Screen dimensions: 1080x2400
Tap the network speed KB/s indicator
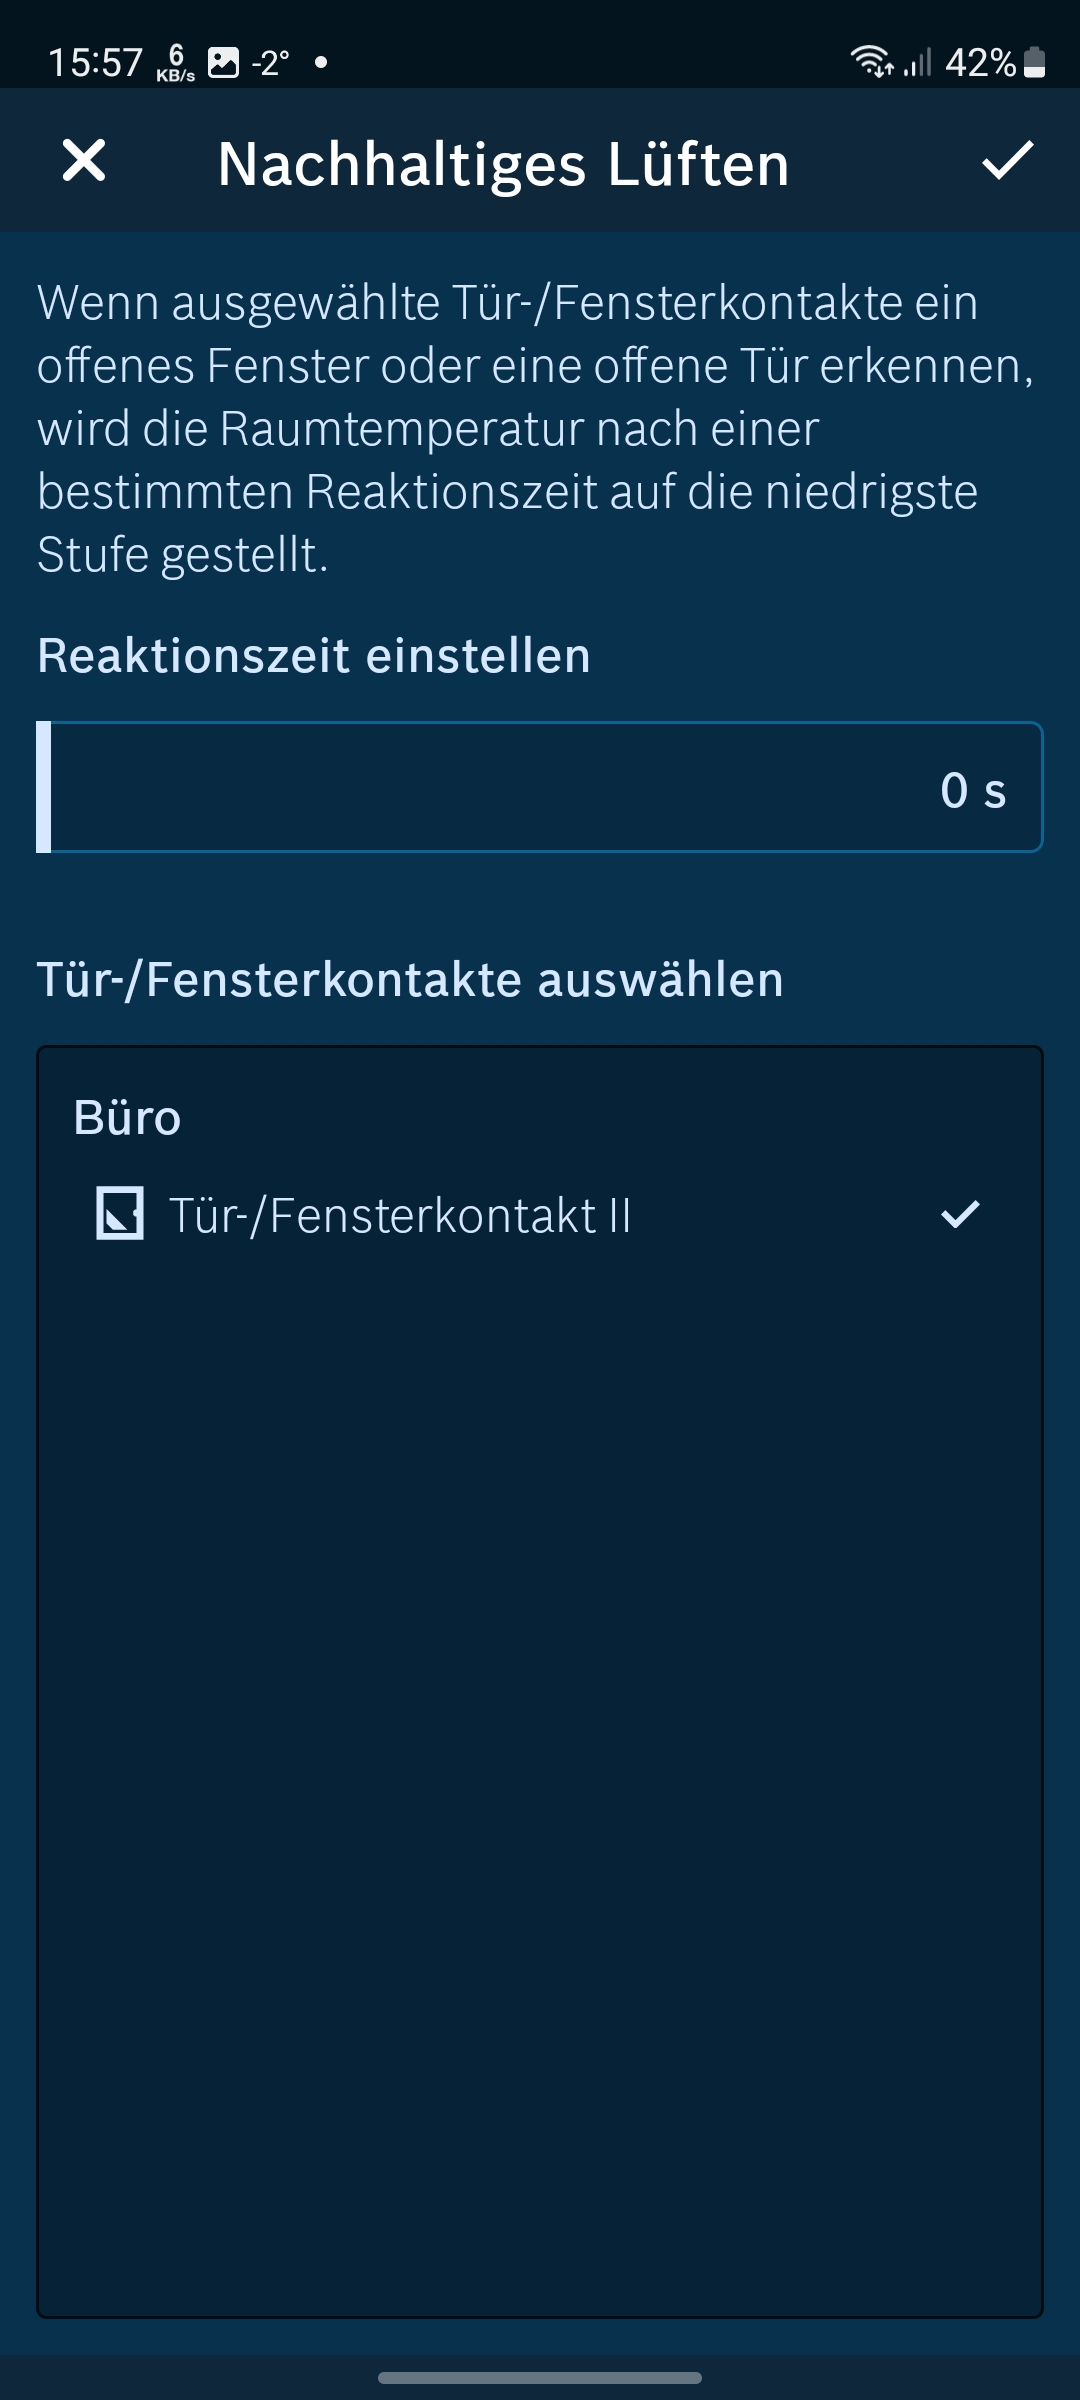(176, 63)
